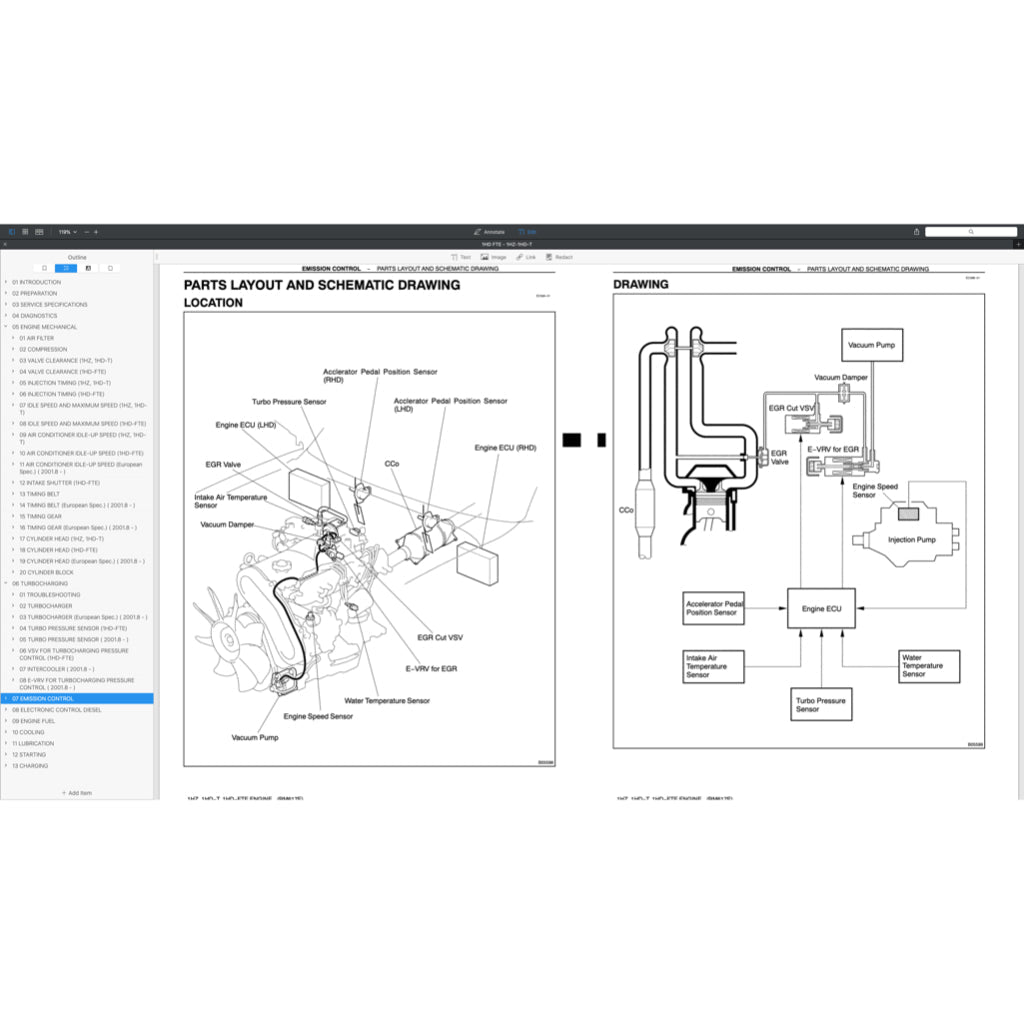Expand the 08 ELECTRONIC CONTROL DIESEL item
The image size is (1024, 1024).
[x=5, y=710]
